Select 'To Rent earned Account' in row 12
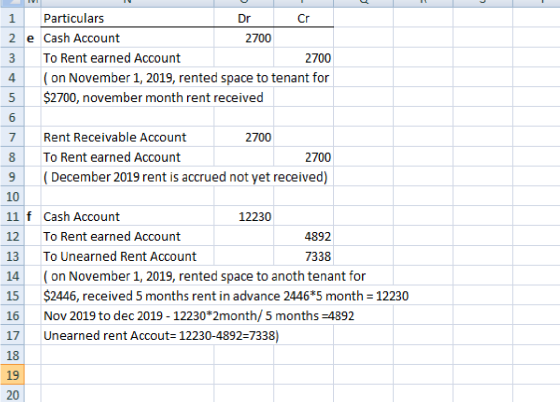 (128, 236)
